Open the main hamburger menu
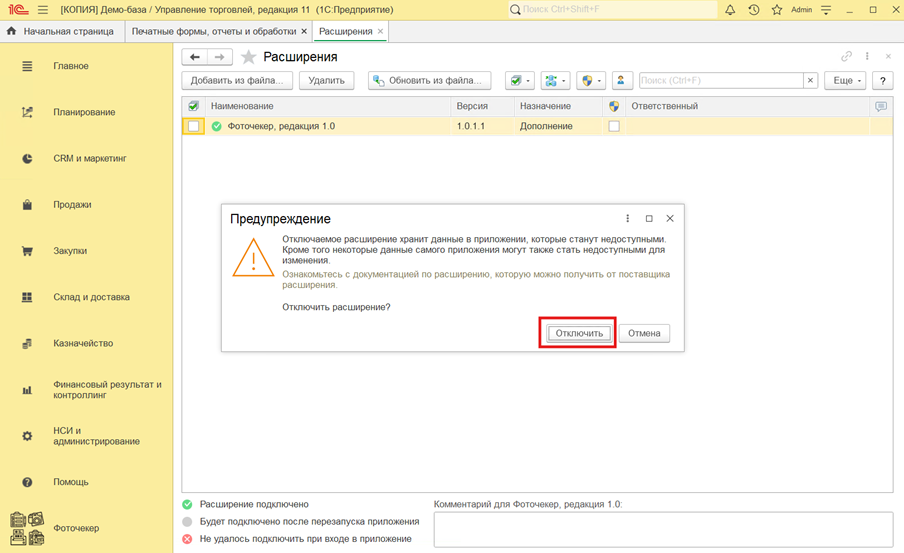904x553 pixels. coord(43,10)
